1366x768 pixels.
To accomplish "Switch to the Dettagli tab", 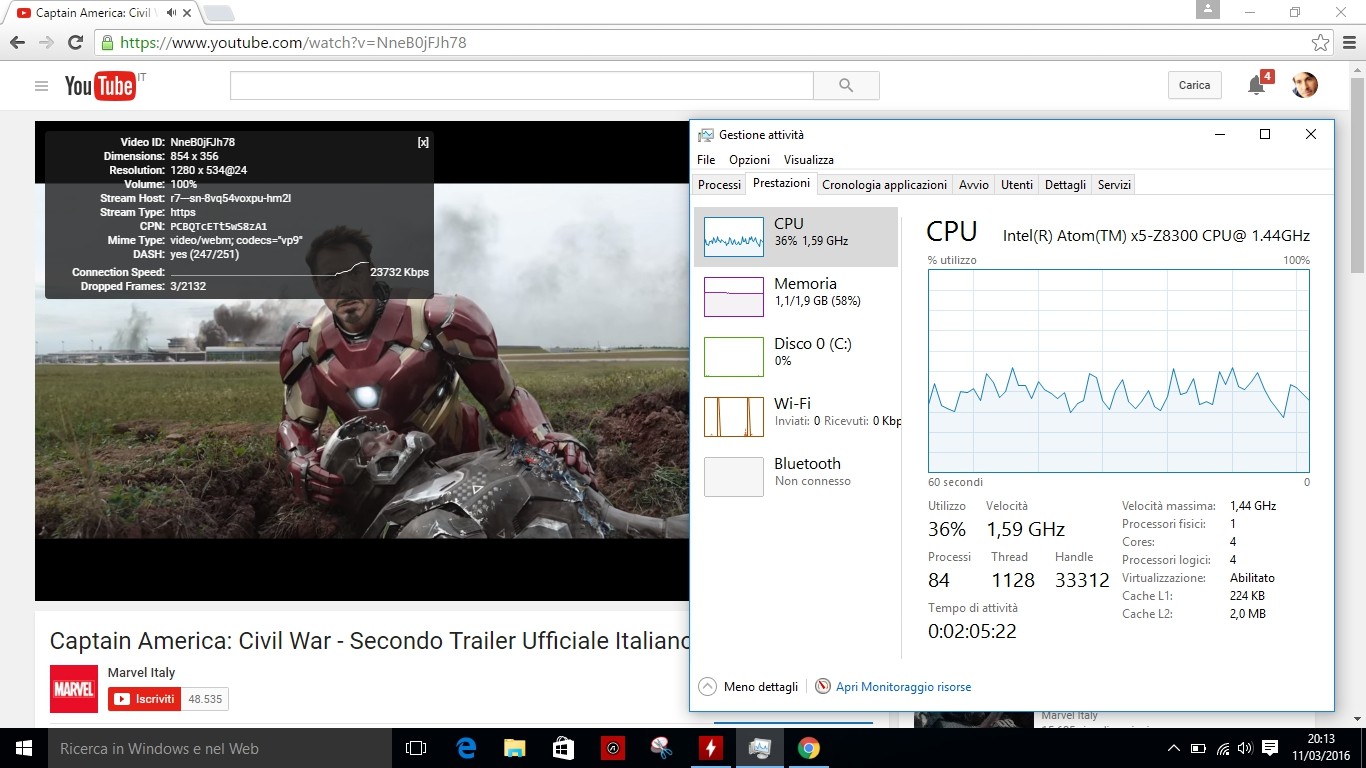I will [x=1065, y=185].
